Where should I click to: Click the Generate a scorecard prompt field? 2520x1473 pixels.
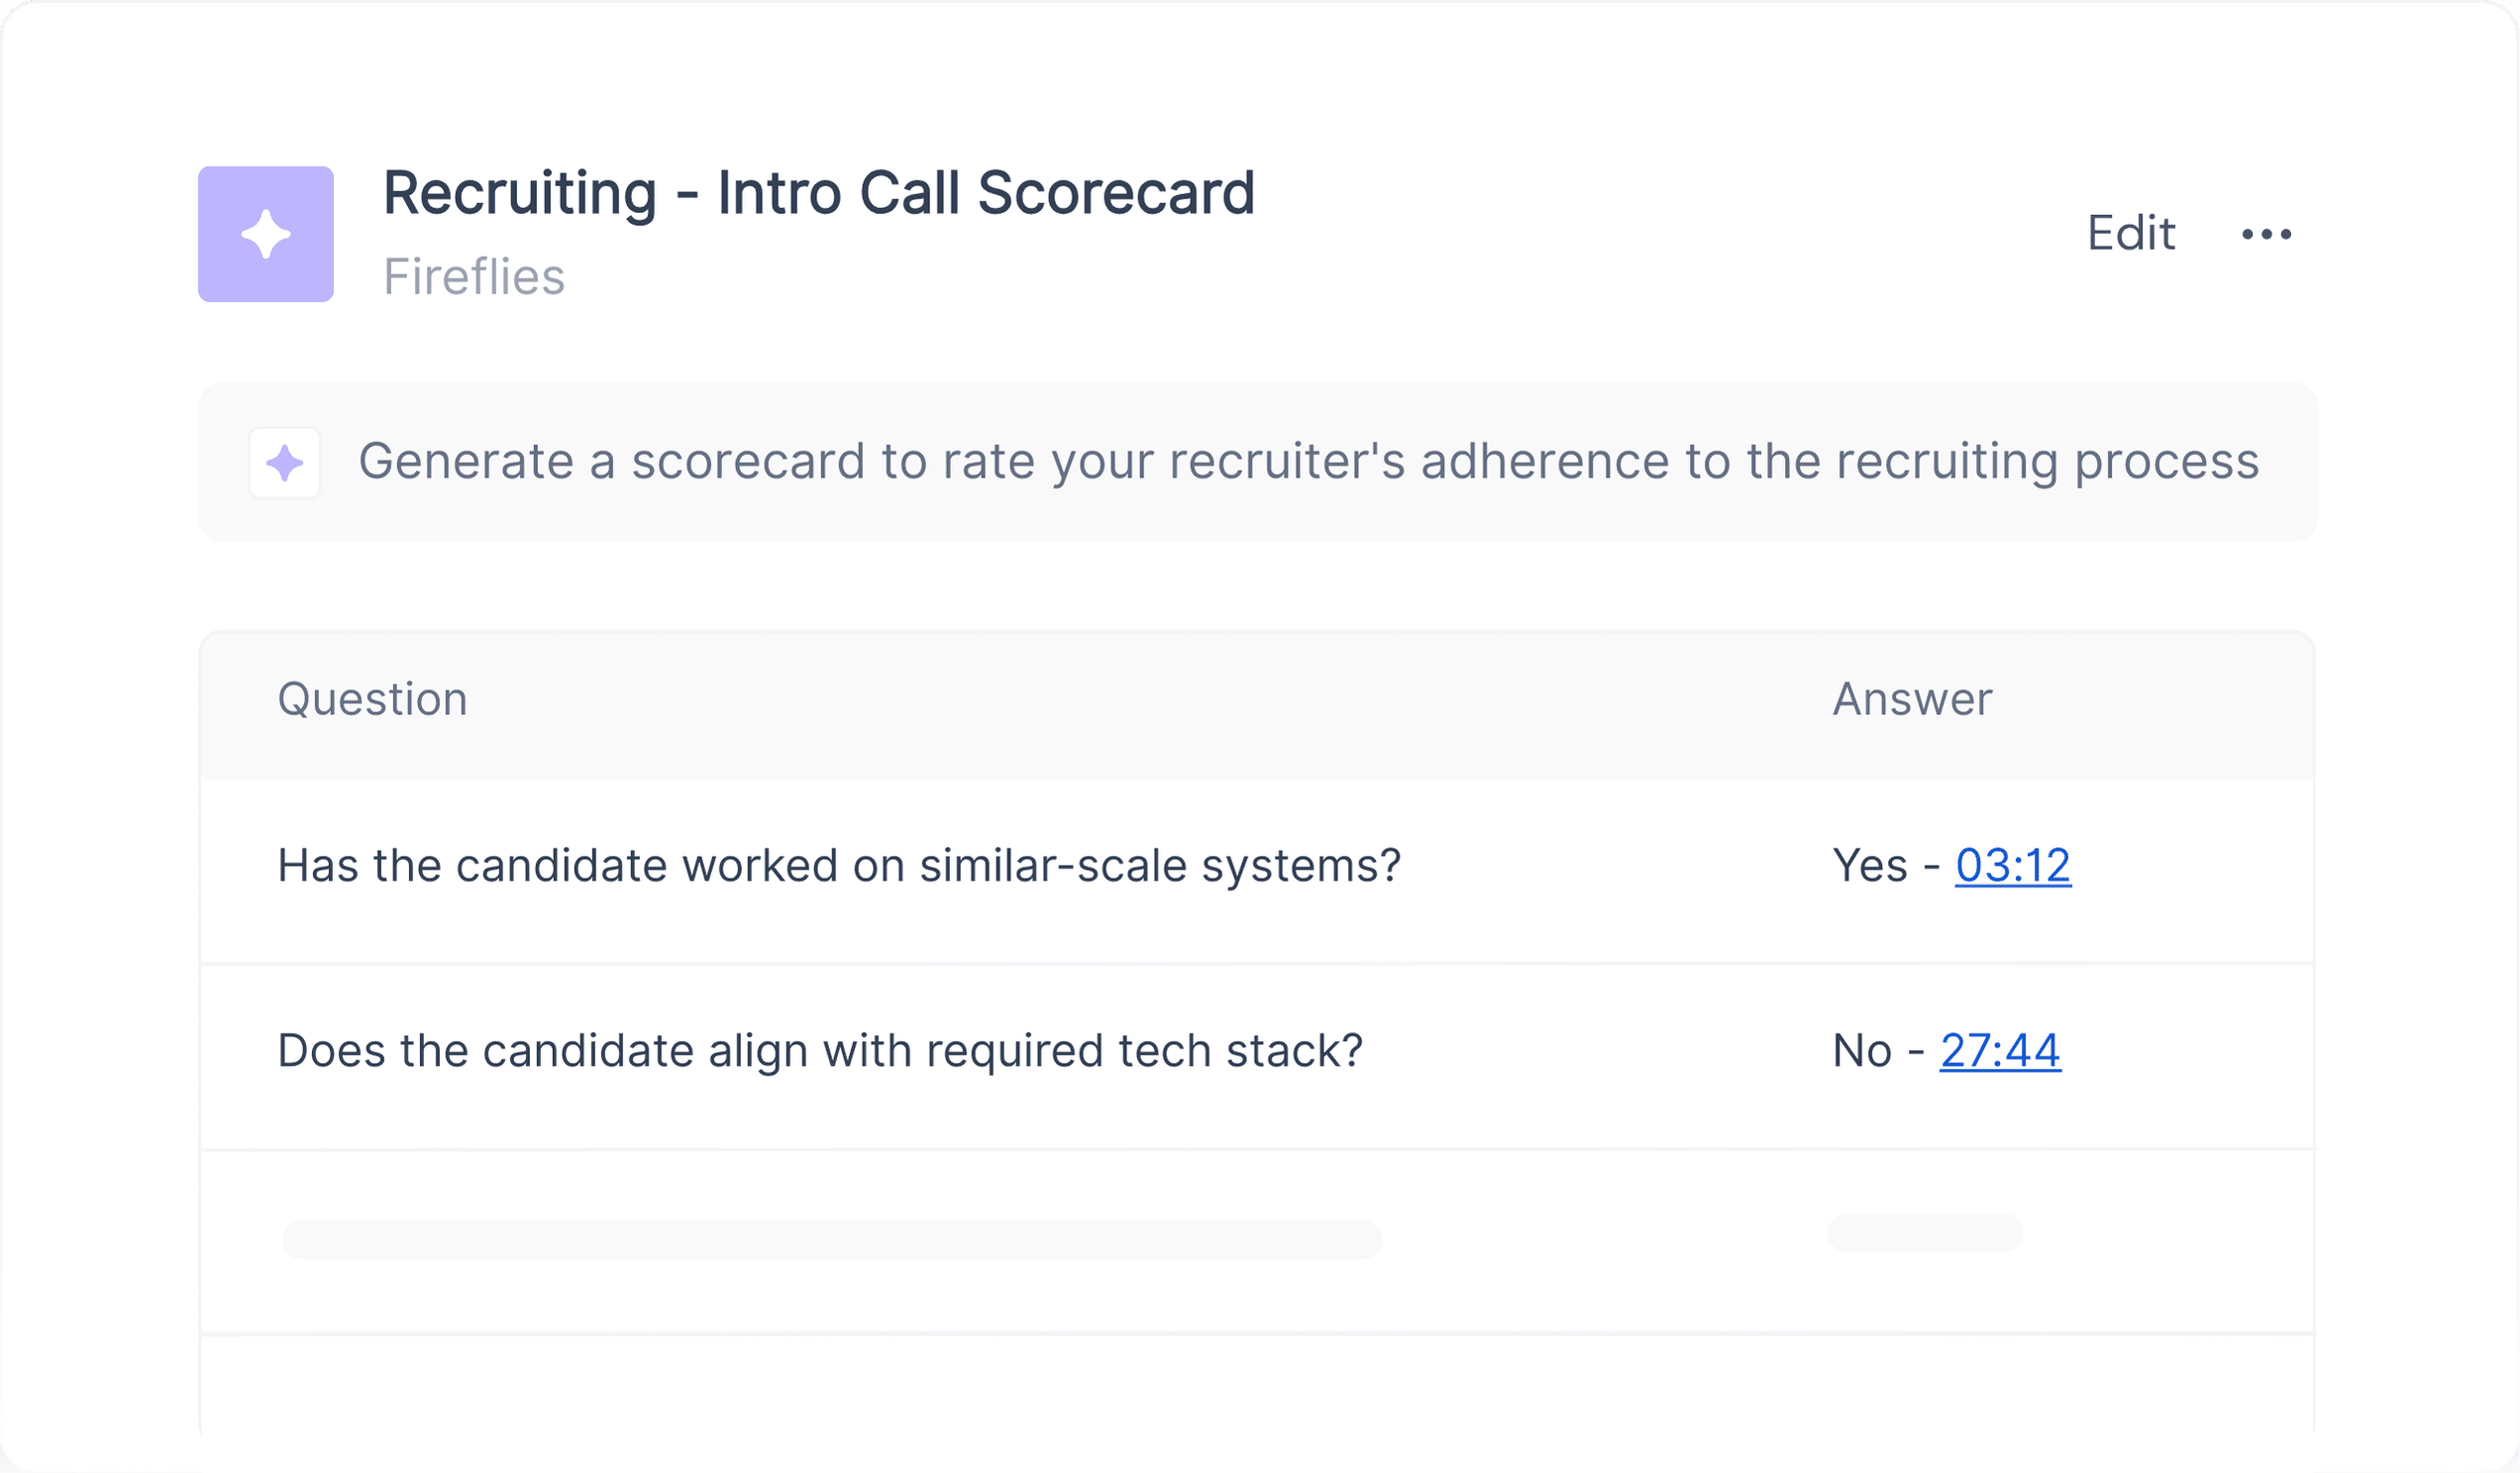(x=1258, y=462)
